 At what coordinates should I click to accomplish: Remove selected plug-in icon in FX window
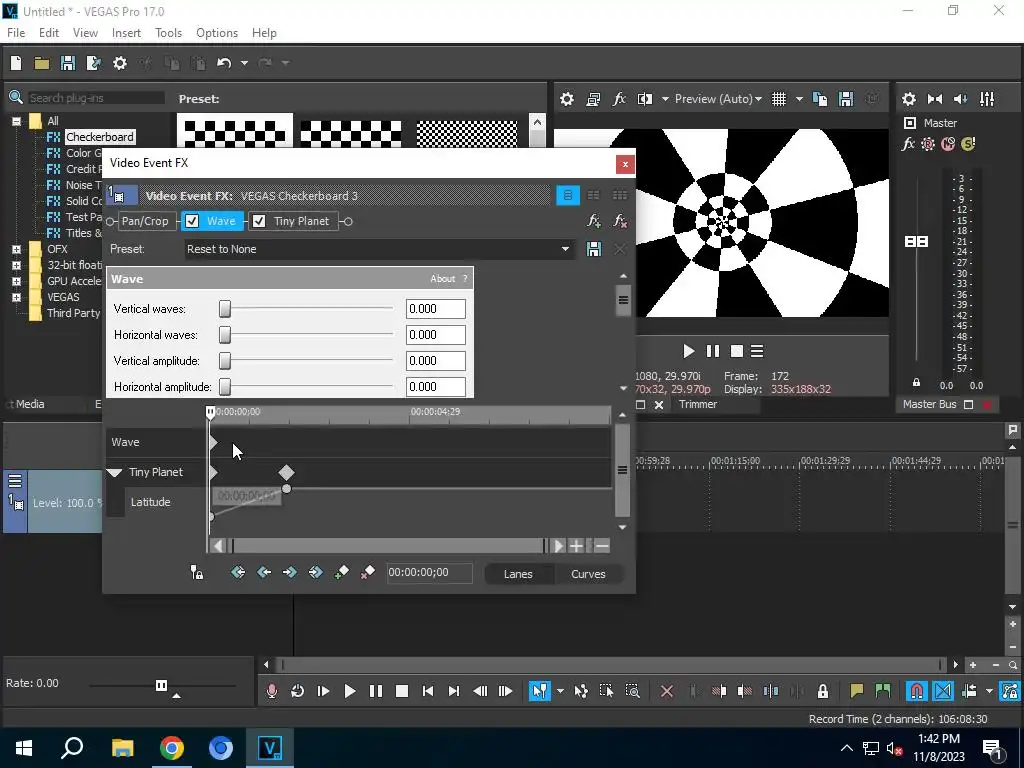point(620,221)
